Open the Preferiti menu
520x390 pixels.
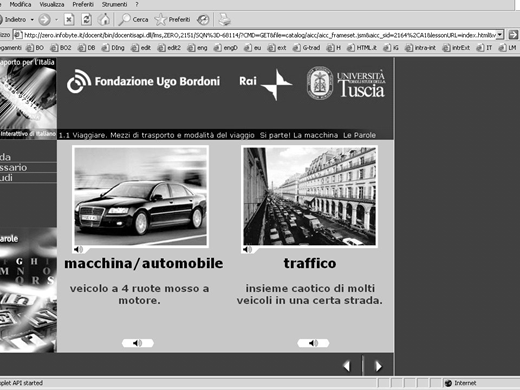(83, 5)
